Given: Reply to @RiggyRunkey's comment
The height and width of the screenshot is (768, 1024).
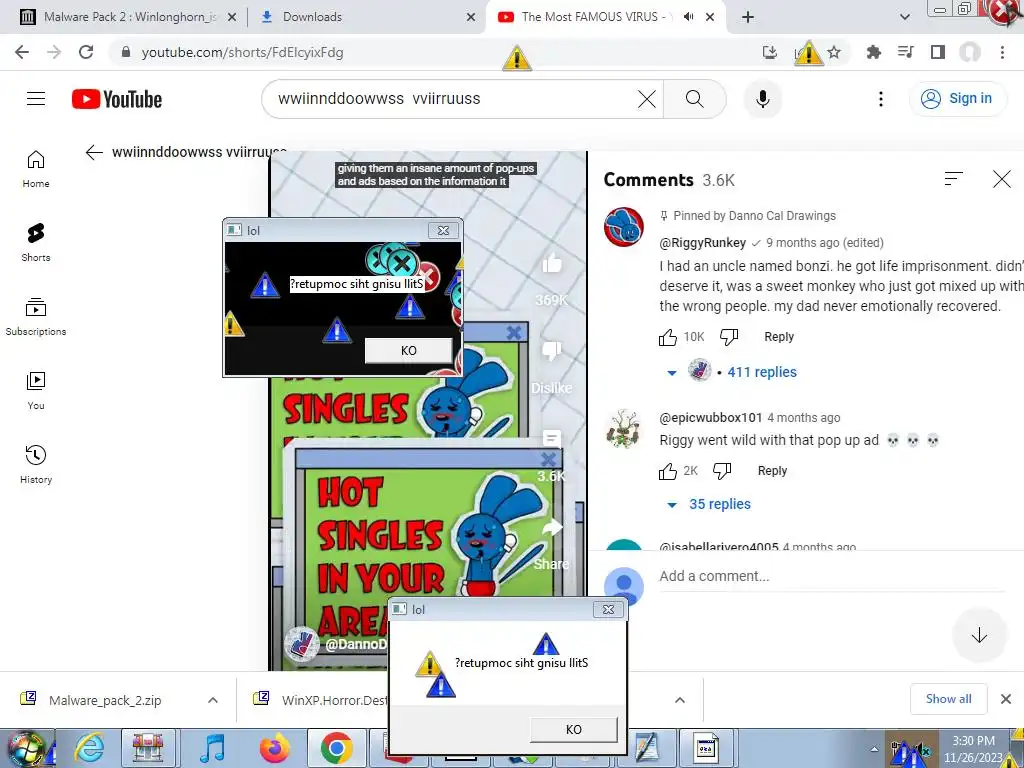Looking at the screenshot, I should 778,337.
